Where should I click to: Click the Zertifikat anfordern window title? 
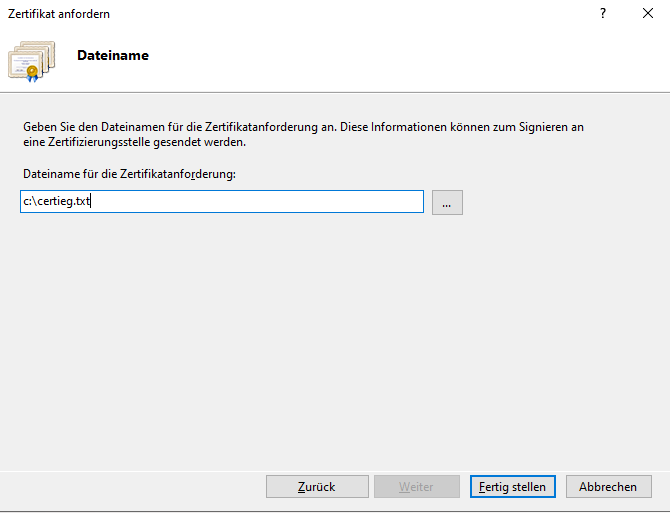coord(59,14)
